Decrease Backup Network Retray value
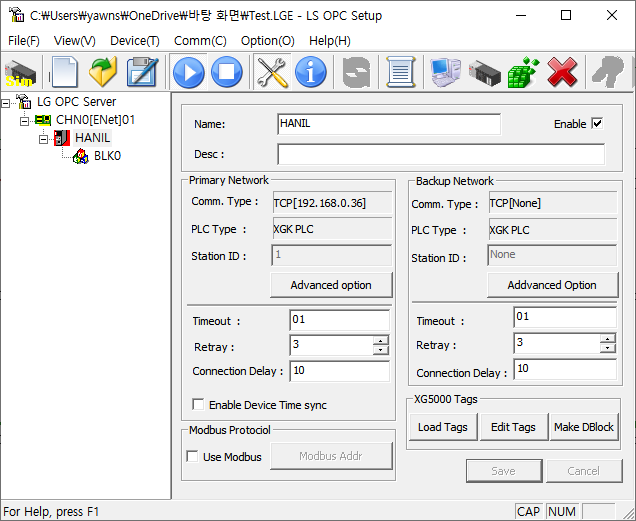This screenshot has height=521, width=636. click(x=607, y=348)
